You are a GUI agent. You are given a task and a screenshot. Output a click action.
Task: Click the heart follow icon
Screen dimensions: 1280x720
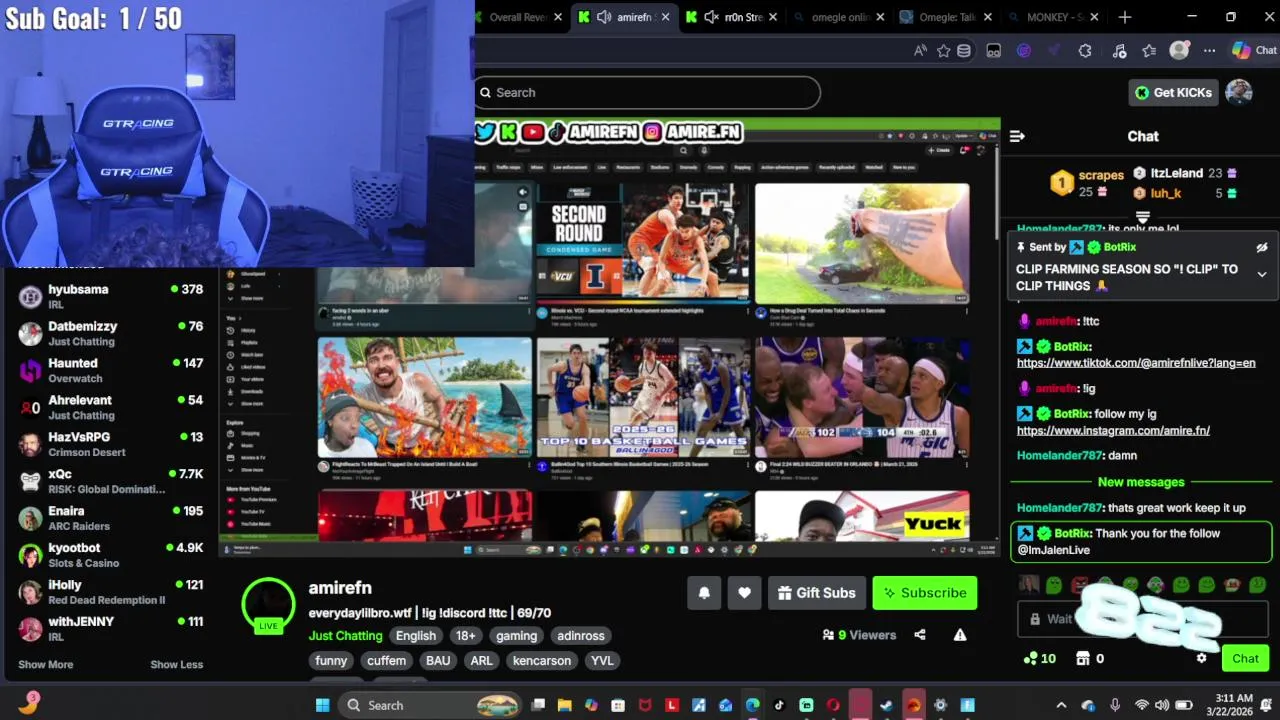tap(744, 593)
